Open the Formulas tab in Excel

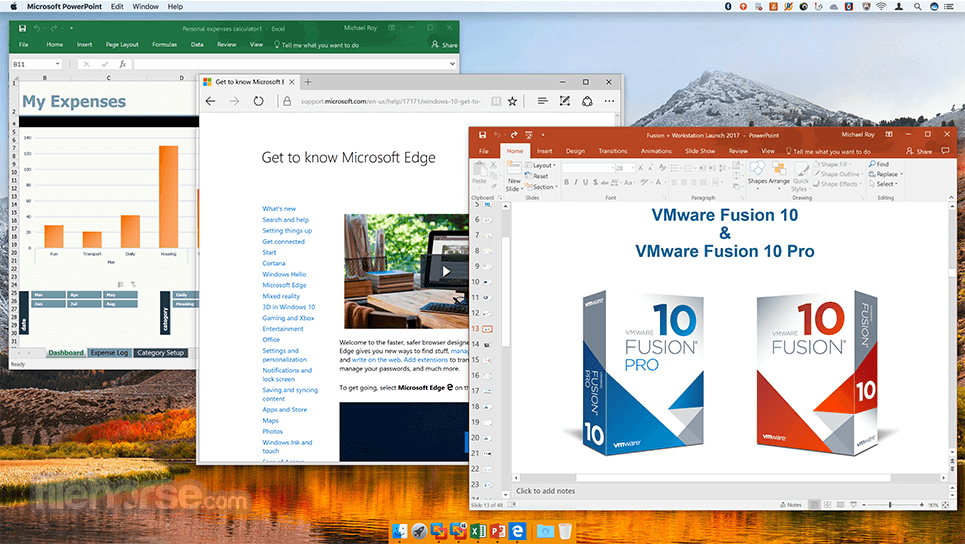[164, 45]
